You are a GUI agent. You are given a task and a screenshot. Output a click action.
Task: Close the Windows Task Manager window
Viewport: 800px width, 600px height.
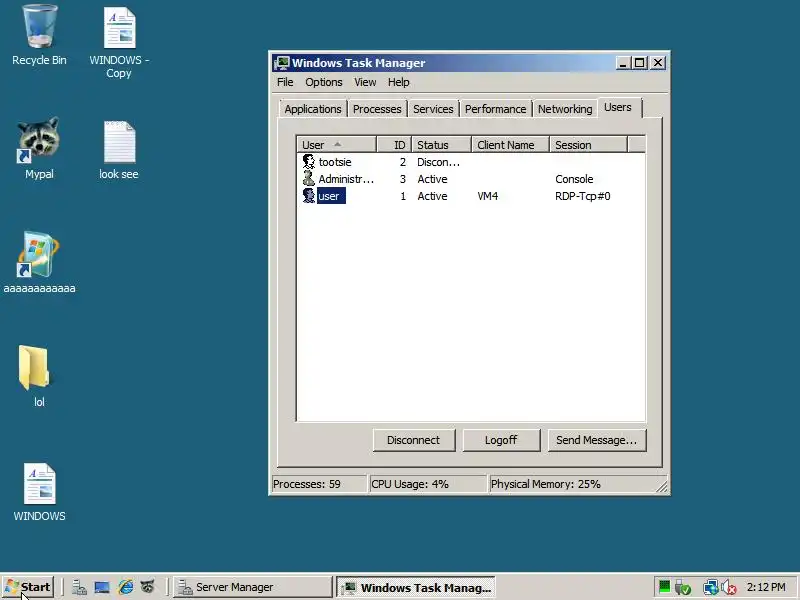658,63
